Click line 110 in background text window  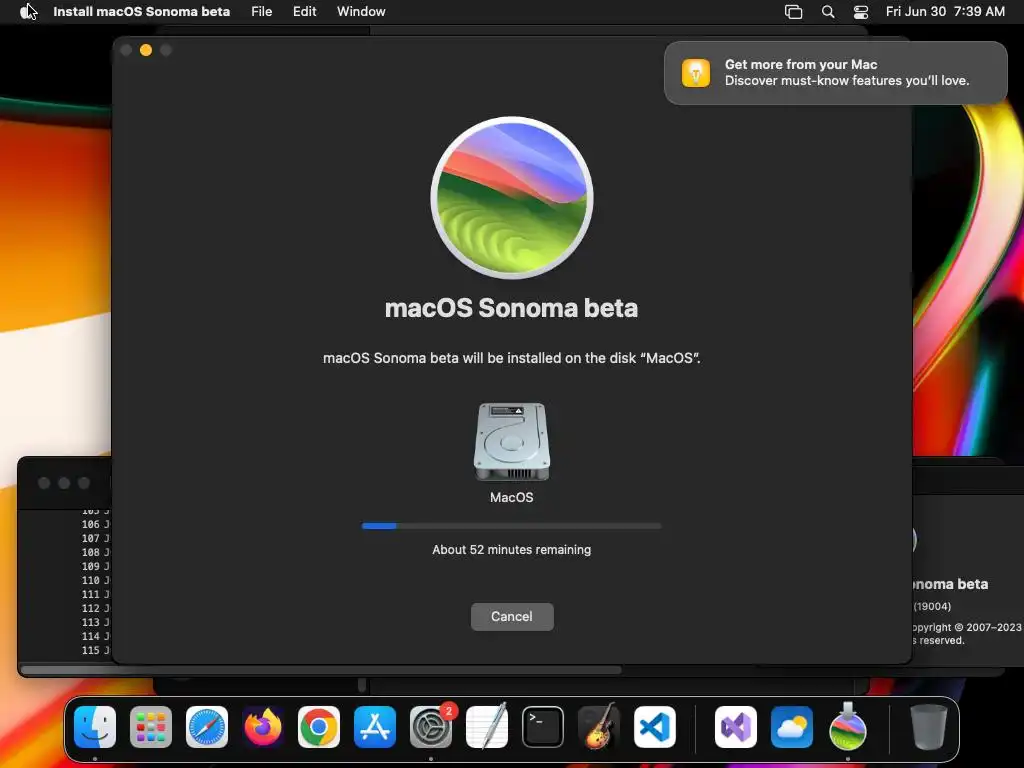pos(95,581)
